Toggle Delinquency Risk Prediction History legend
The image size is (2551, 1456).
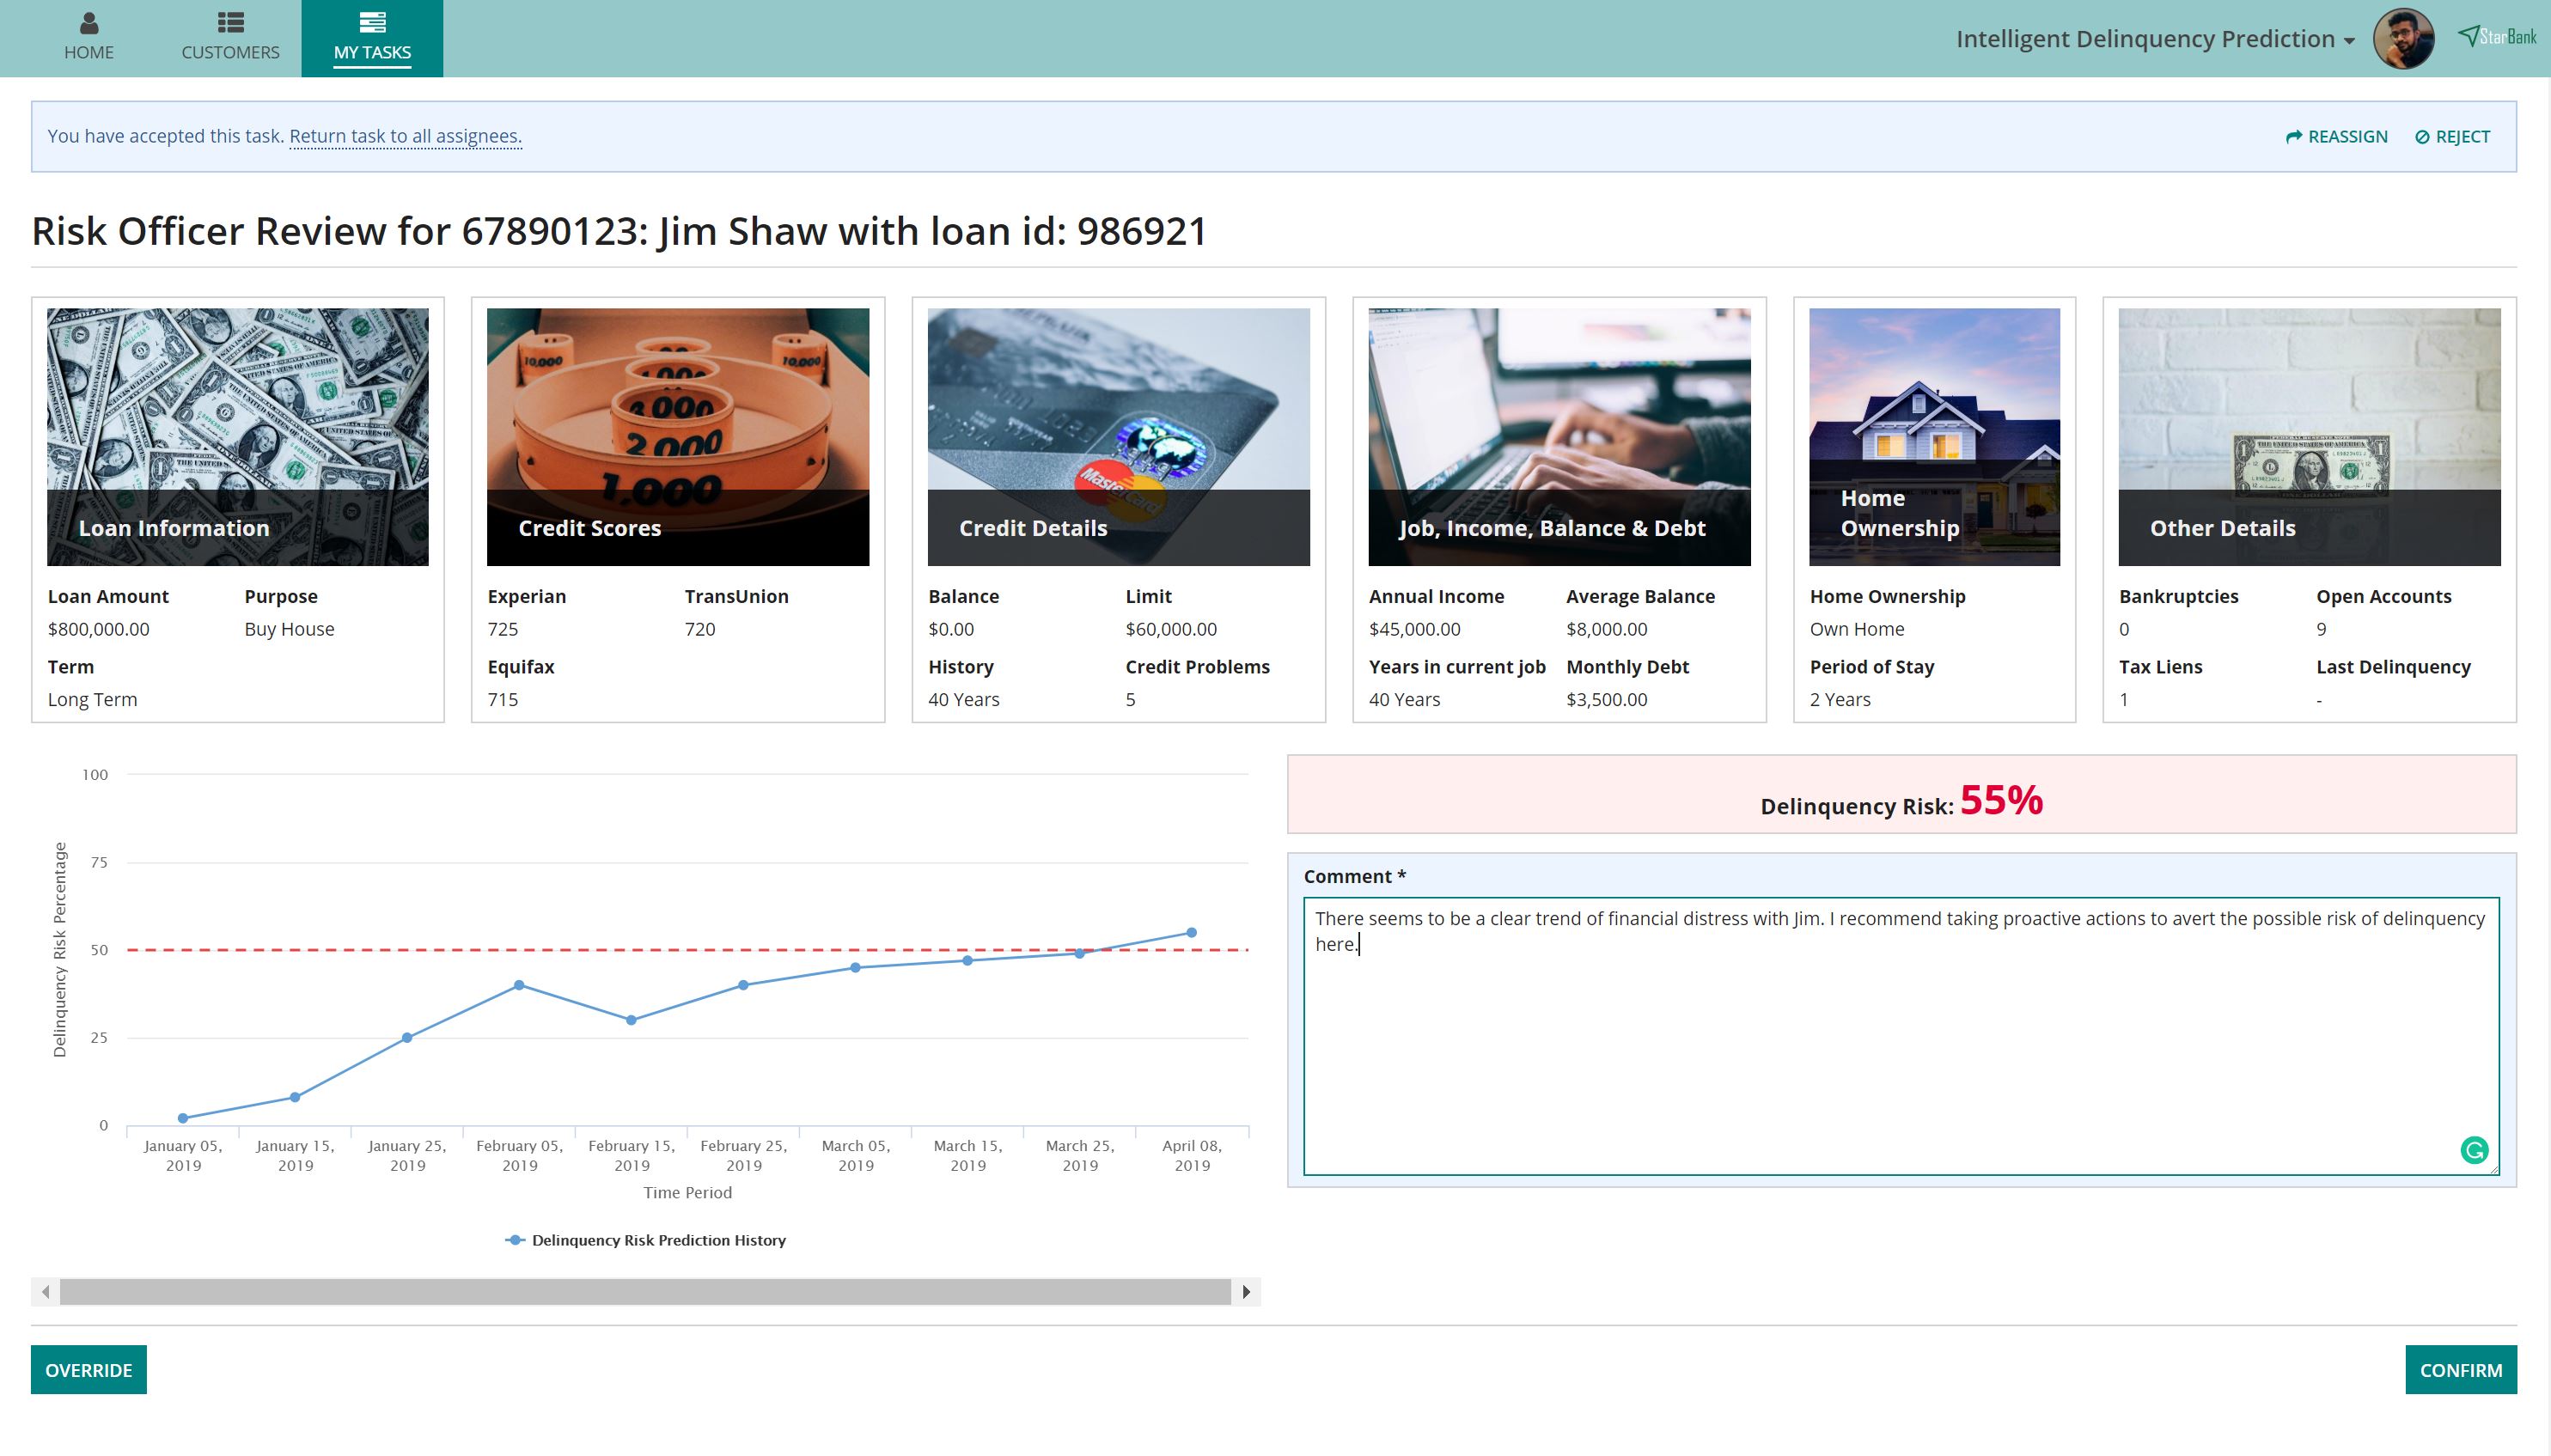click(646, 1240)
